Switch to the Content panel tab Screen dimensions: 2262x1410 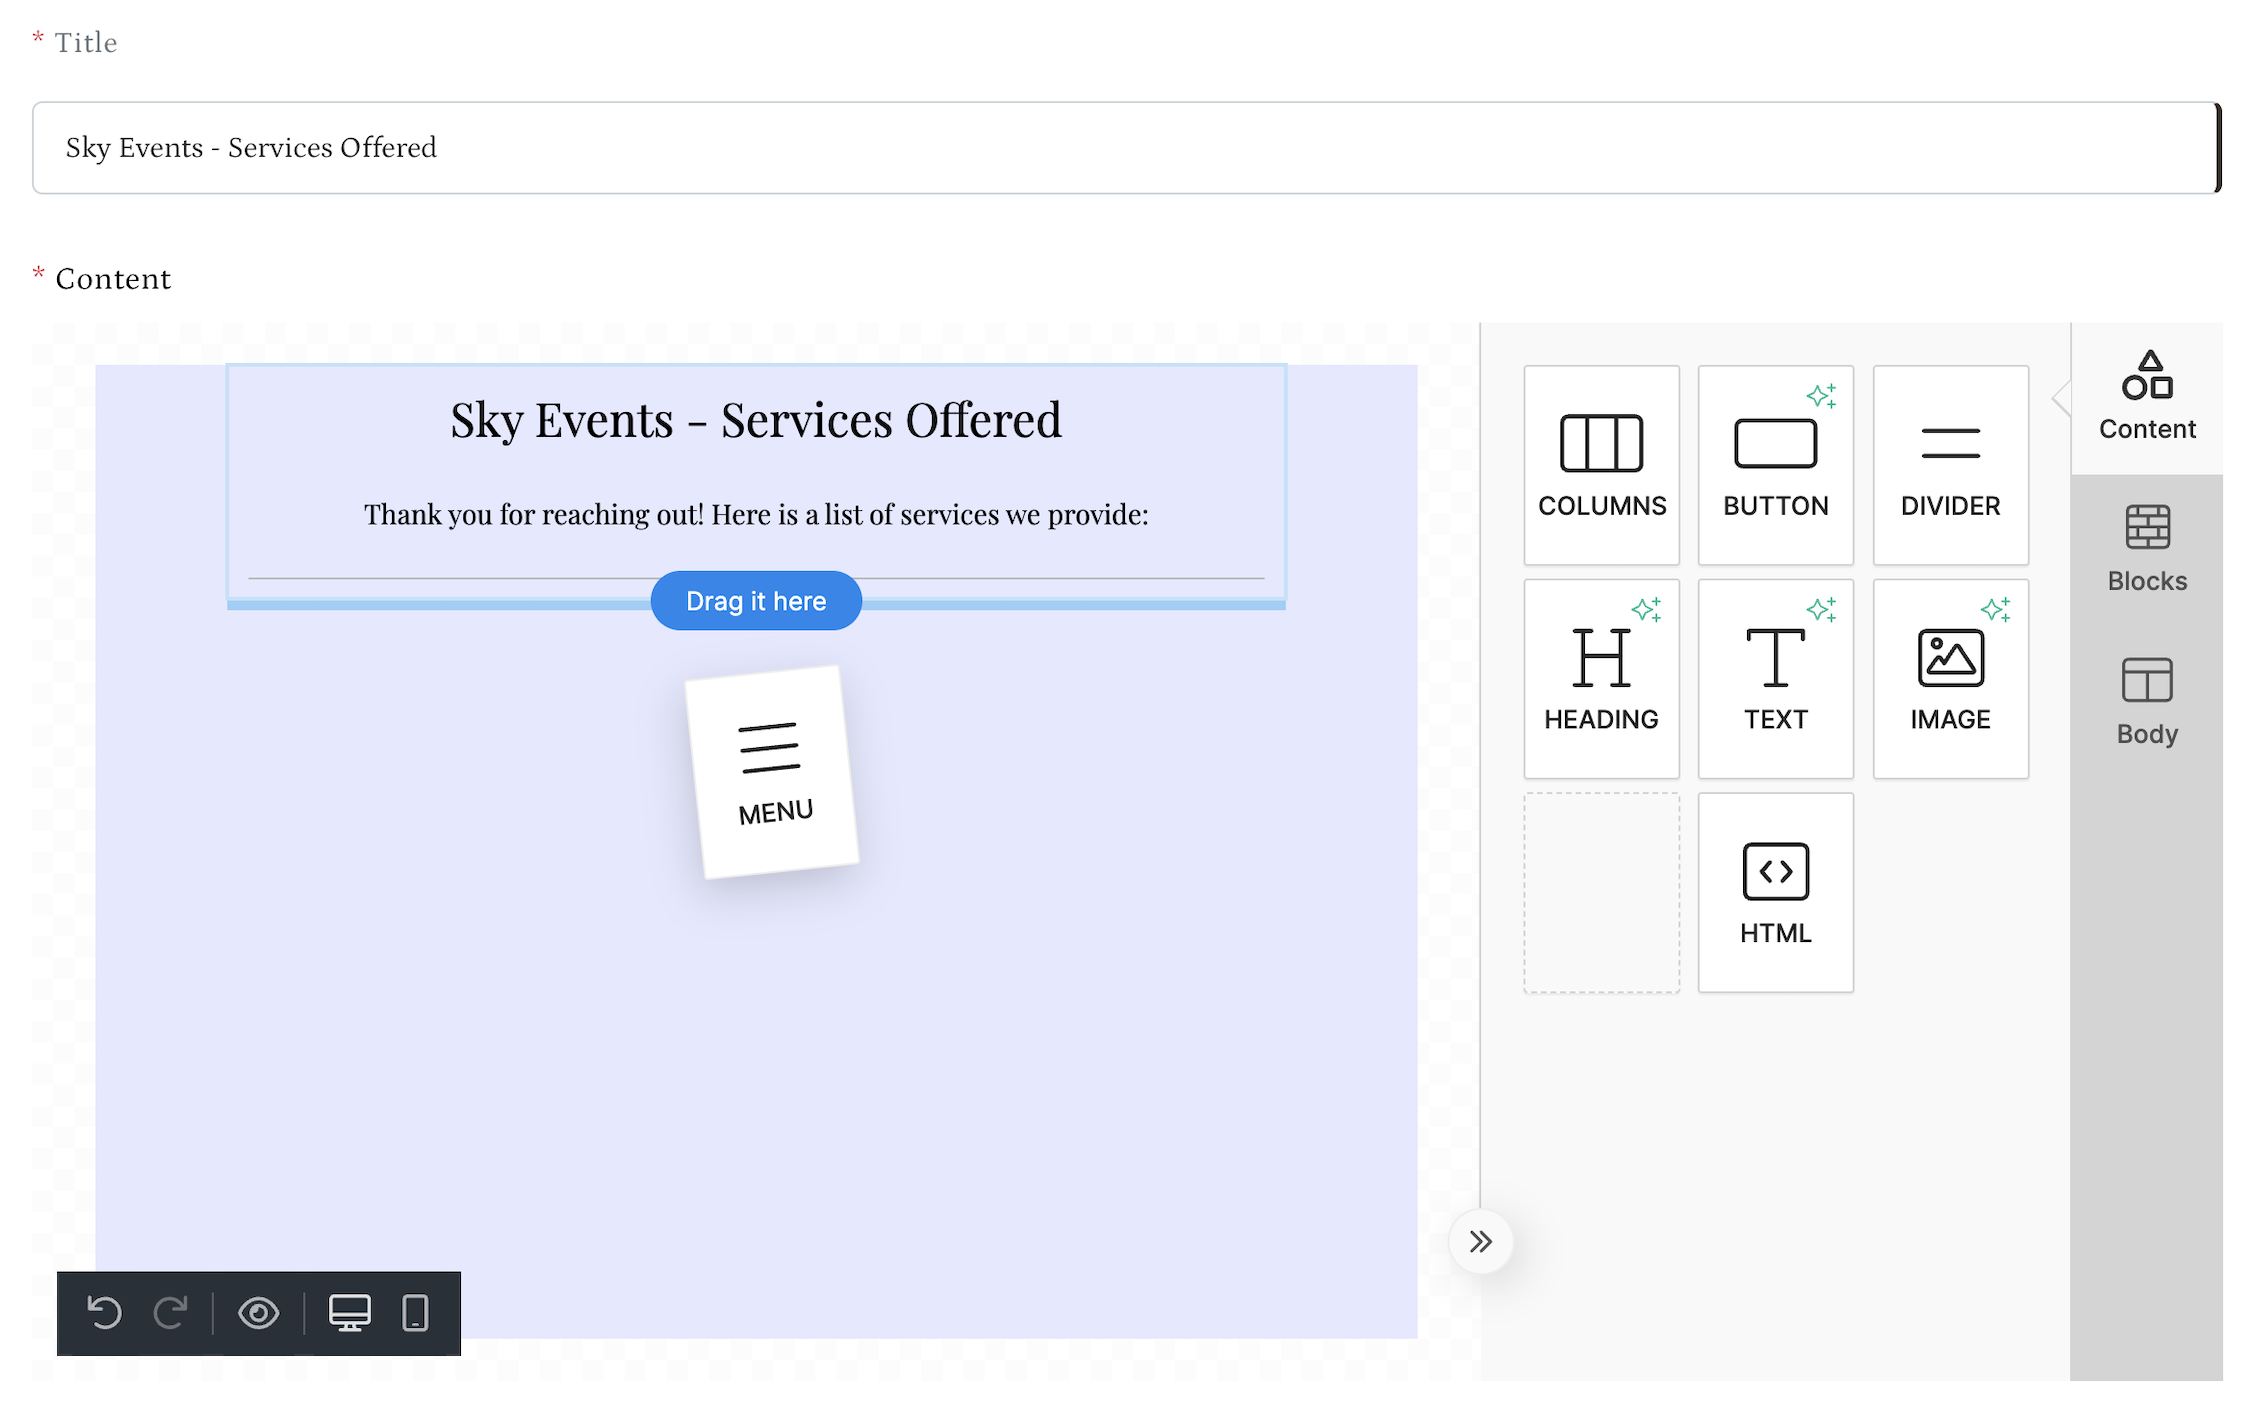tap(2147, 395)
